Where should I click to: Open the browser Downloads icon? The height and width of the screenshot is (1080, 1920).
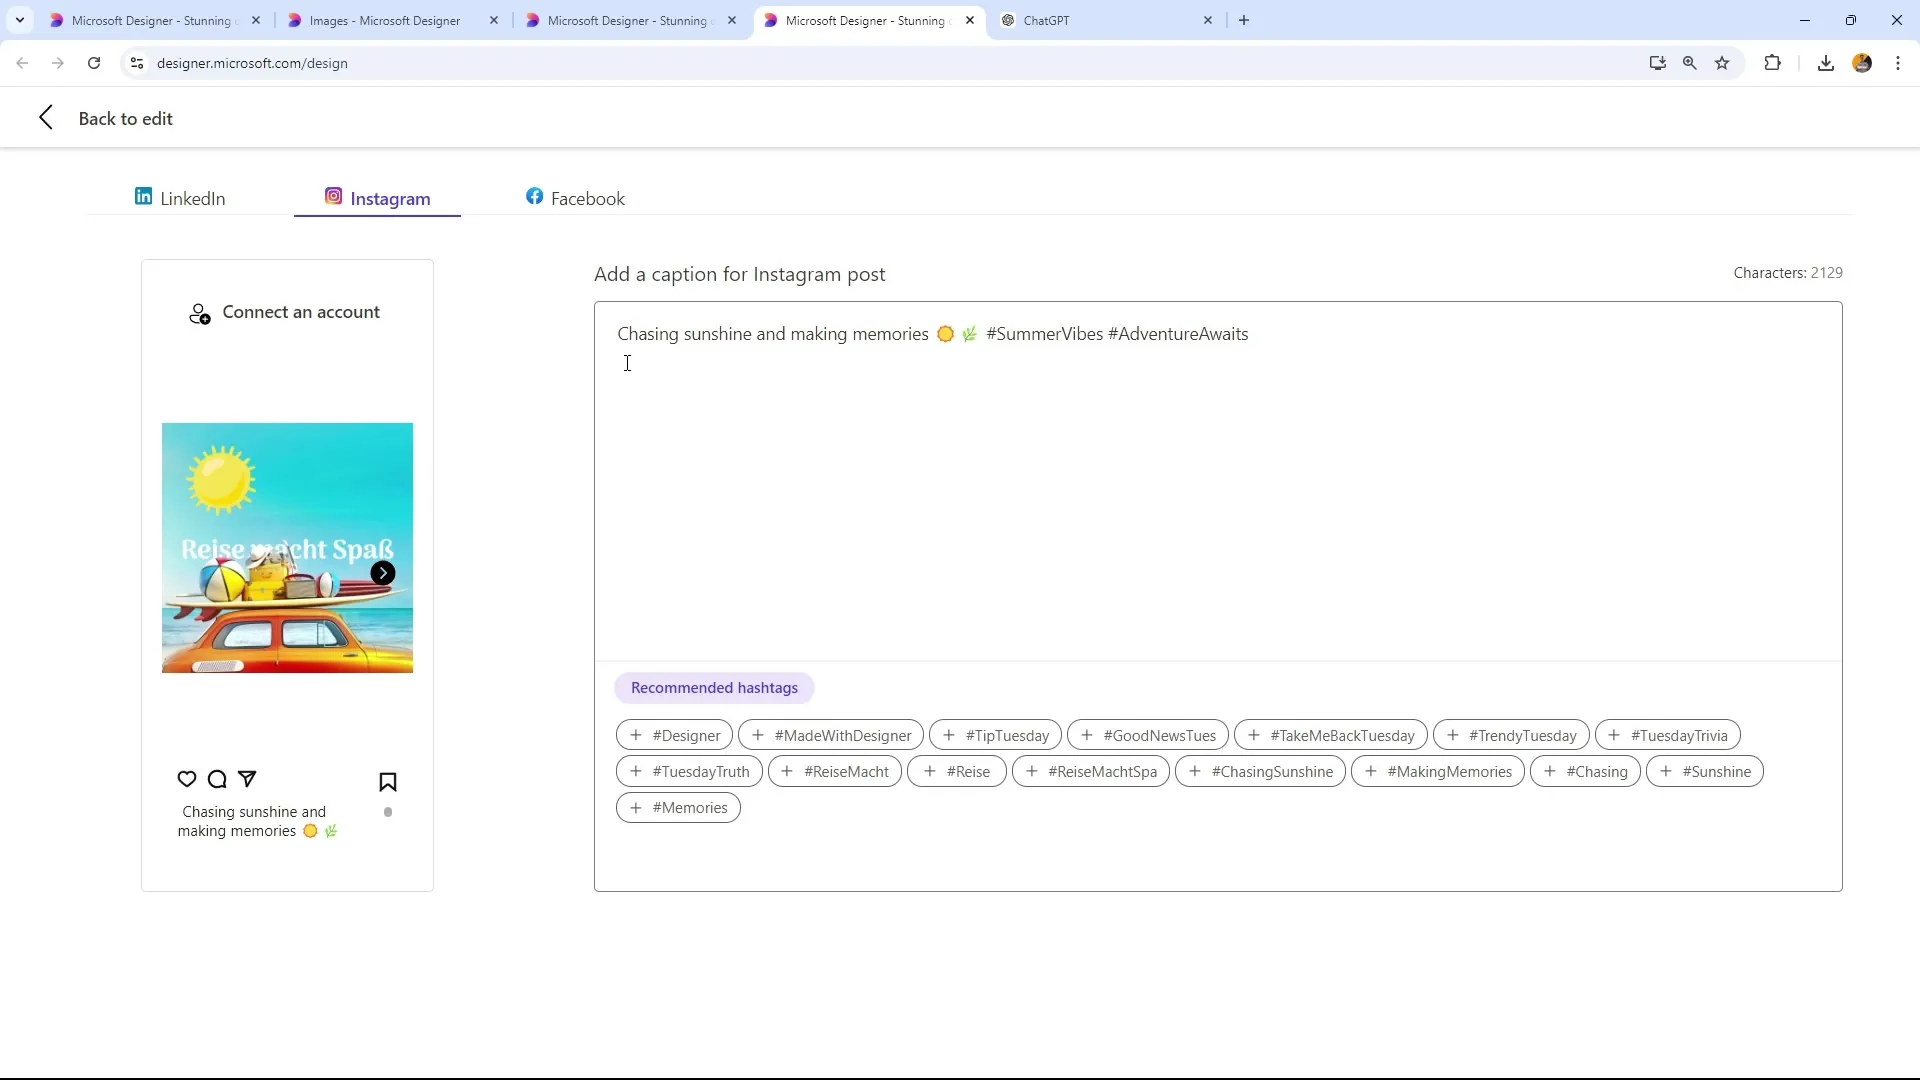1826,63
